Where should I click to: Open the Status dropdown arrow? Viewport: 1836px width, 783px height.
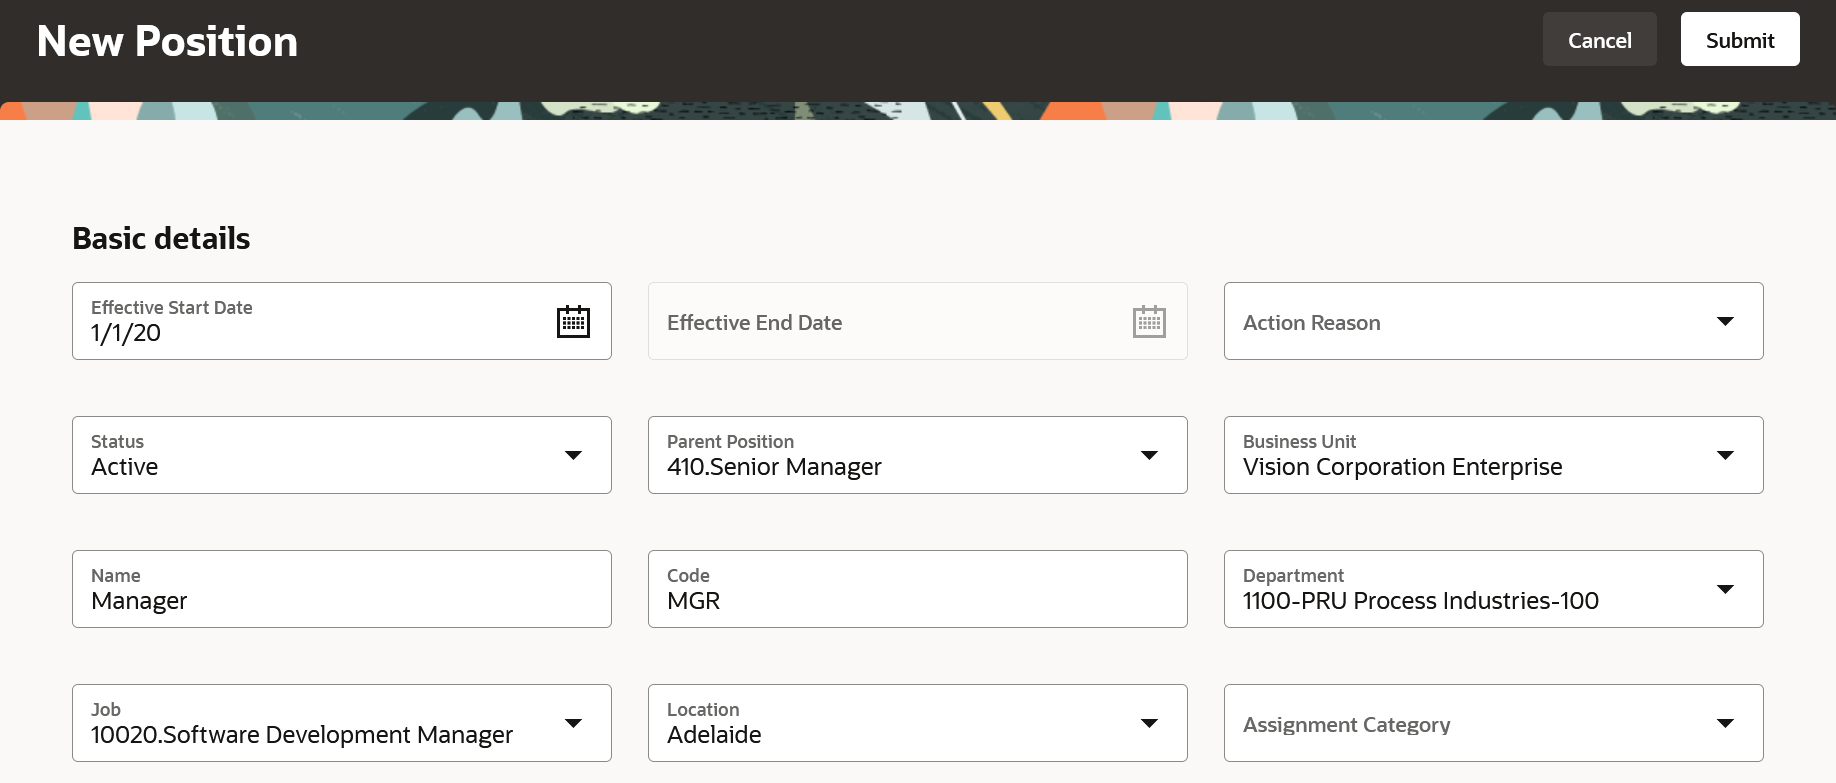(x=573, y=455)
